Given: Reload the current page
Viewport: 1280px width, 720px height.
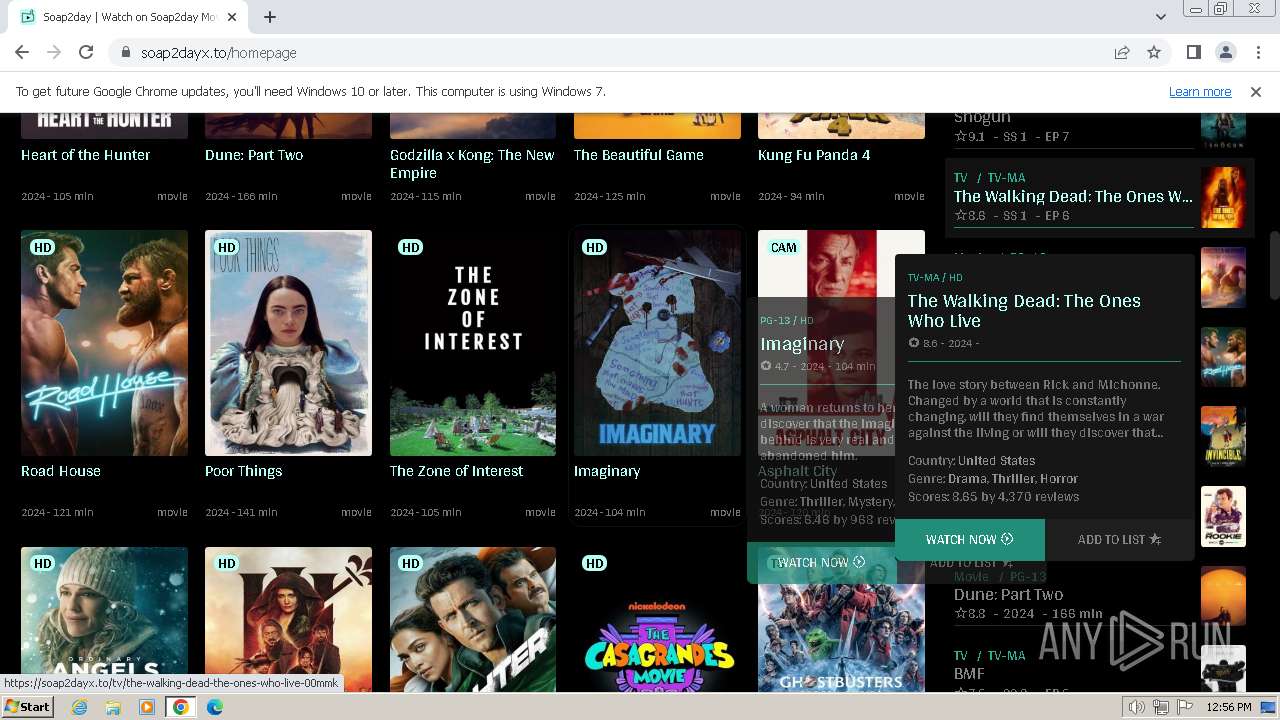Looking at the screenshot, I should point(86,53).
